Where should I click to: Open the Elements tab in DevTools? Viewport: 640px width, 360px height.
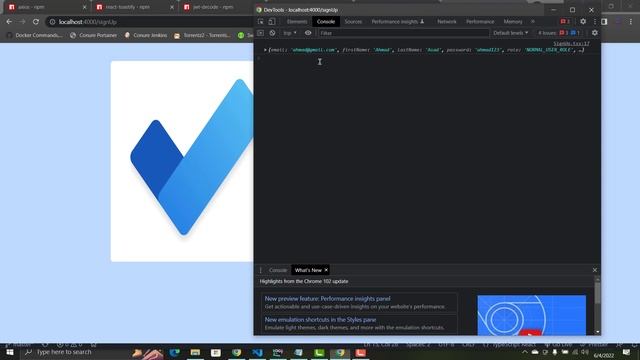click(x=297, y=22)
